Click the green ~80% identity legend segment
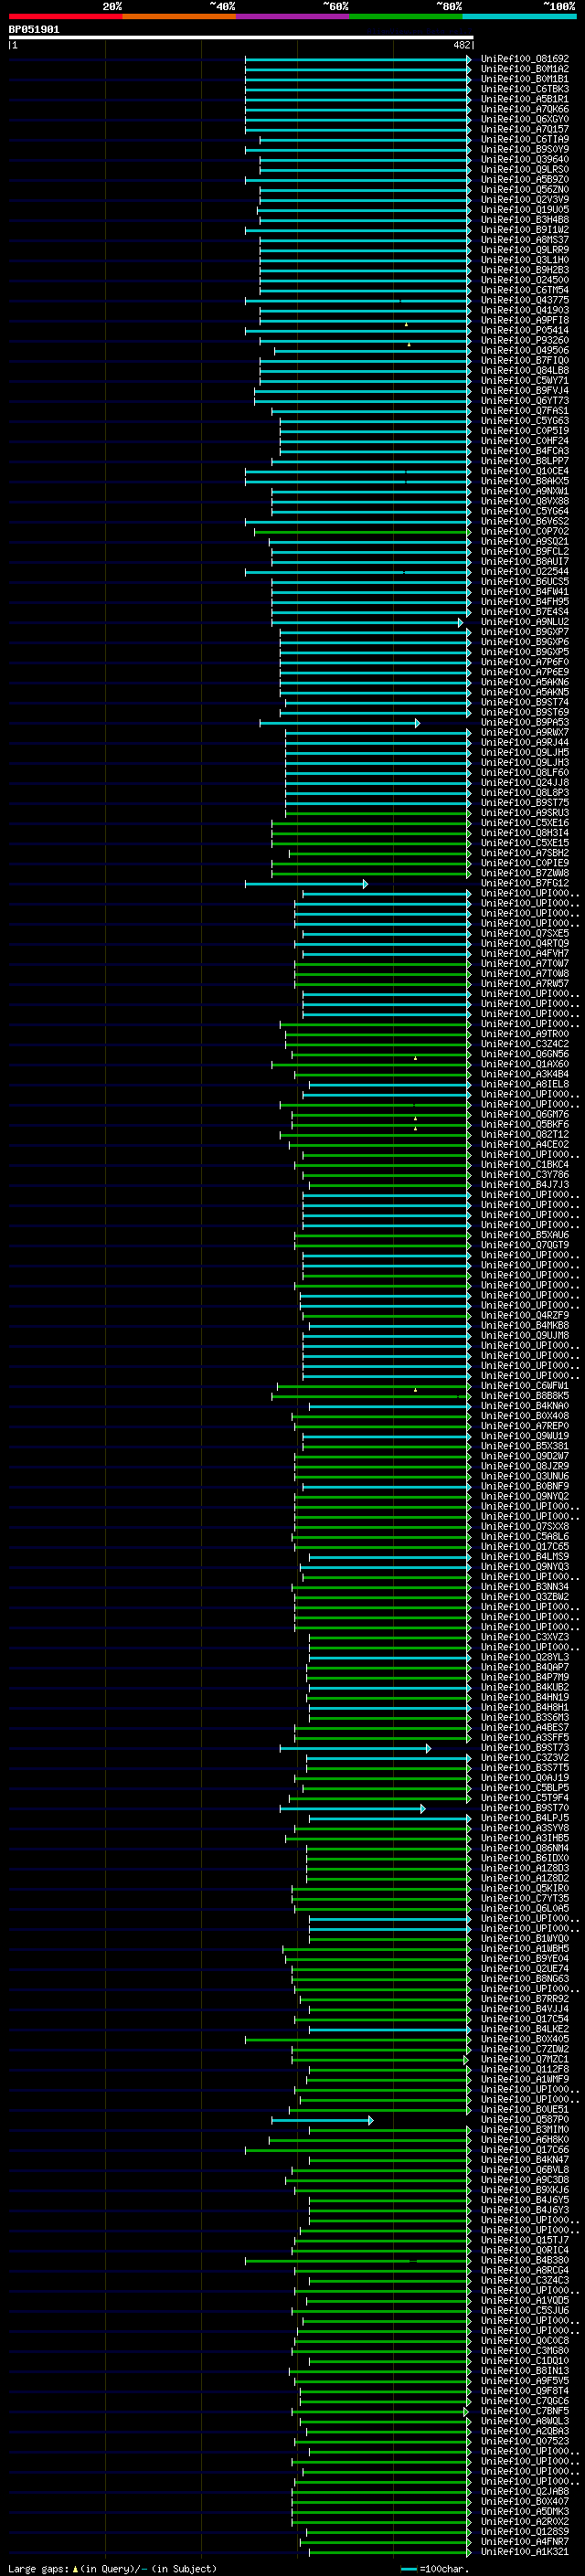The width and height of the screenshot is (585, 2576). (406, 16)
